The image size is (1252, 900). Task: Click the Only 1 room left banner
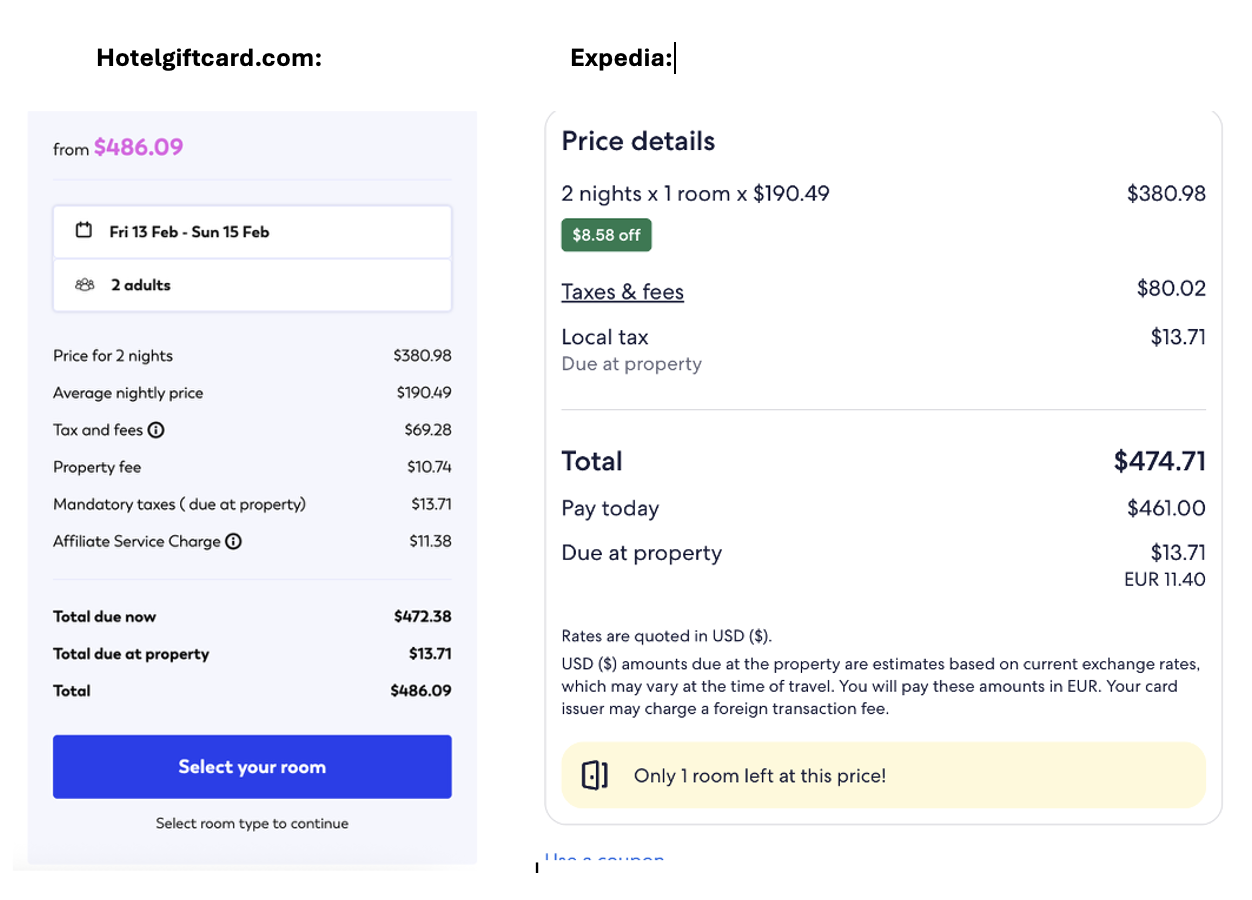pyautogui.click(x=884, y=775)
